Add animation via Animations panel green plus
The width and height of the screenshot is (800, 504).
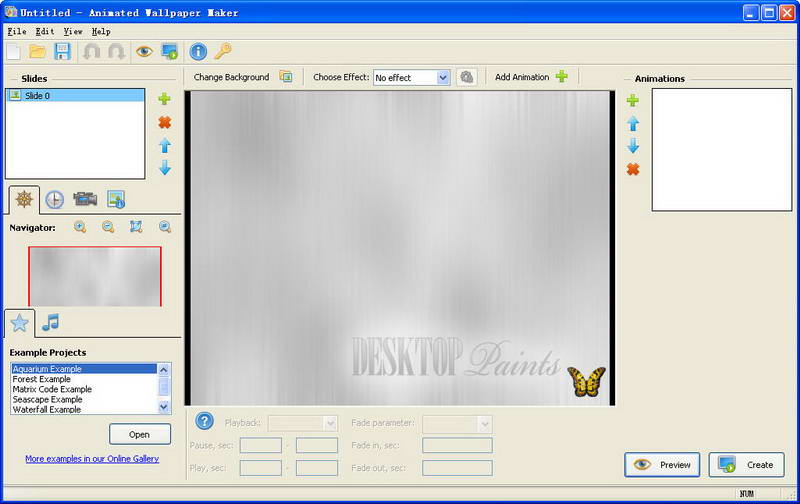(633, 100)
